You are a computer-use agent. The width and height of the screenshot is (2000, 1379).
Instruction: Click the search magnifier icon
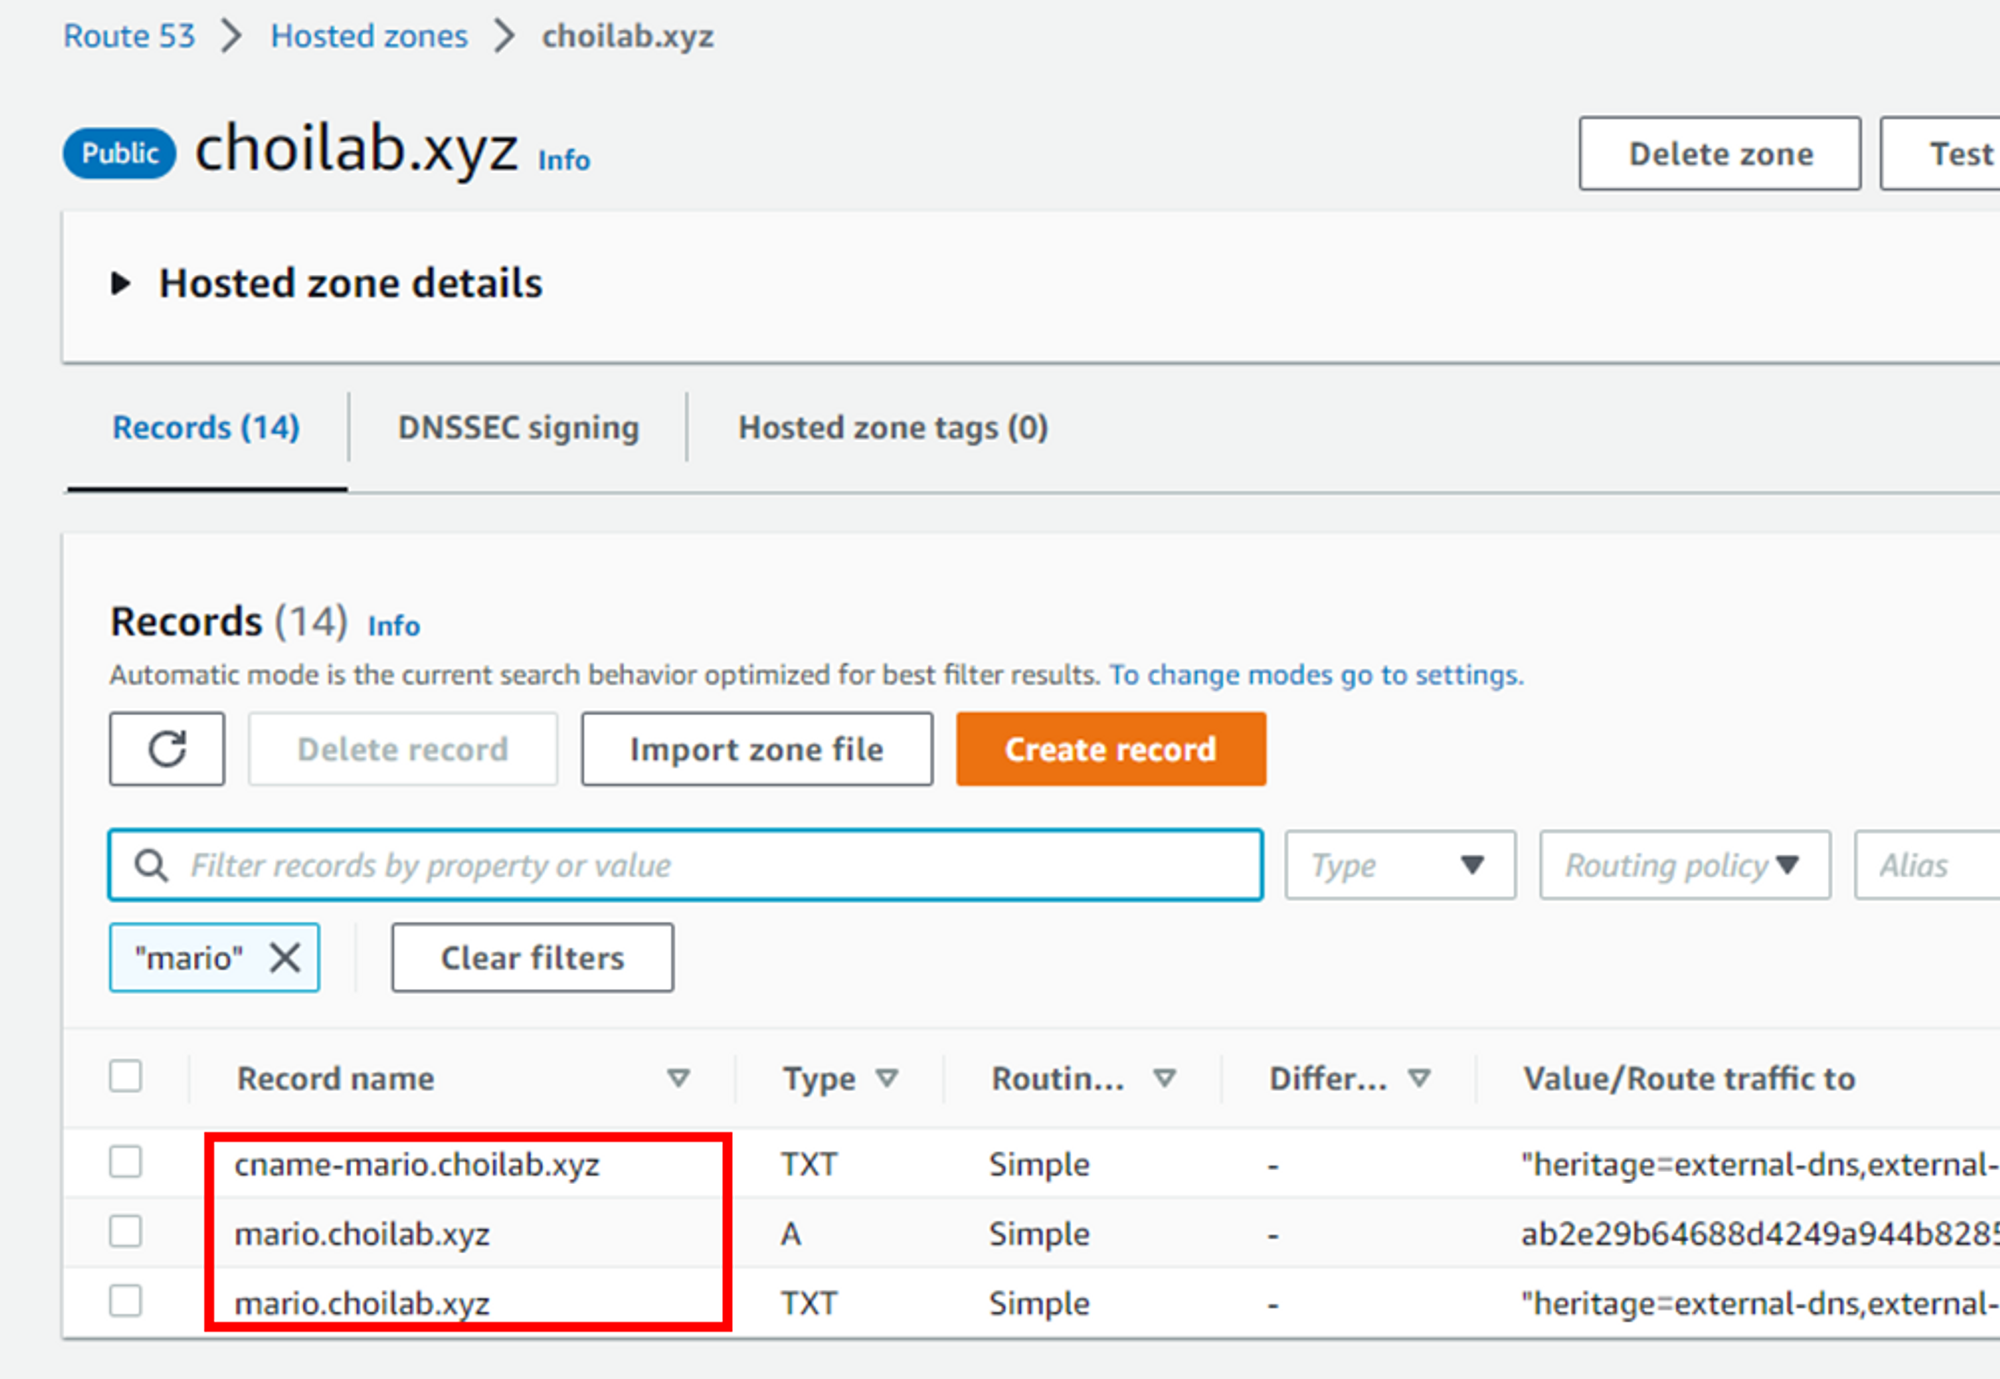[x=152, y=865]
